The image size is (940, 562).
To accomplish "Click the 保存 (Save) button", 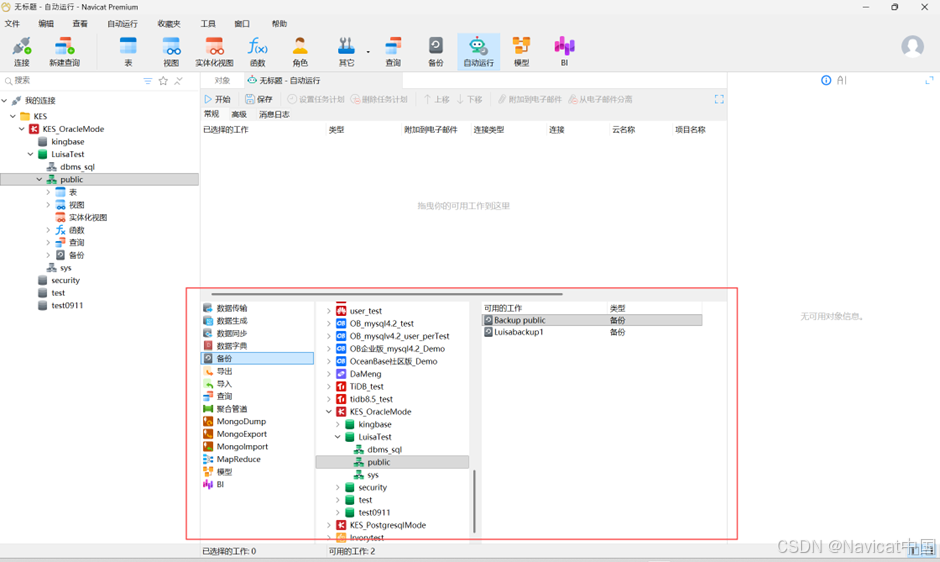I will tap(259, 100).
